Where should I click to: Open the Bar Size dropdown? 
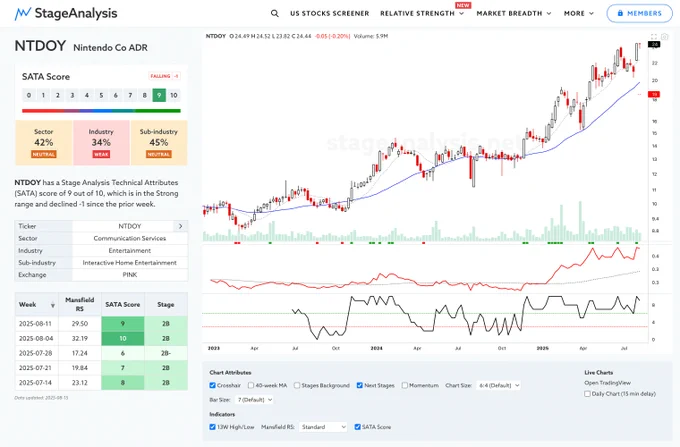pos(254,399)
